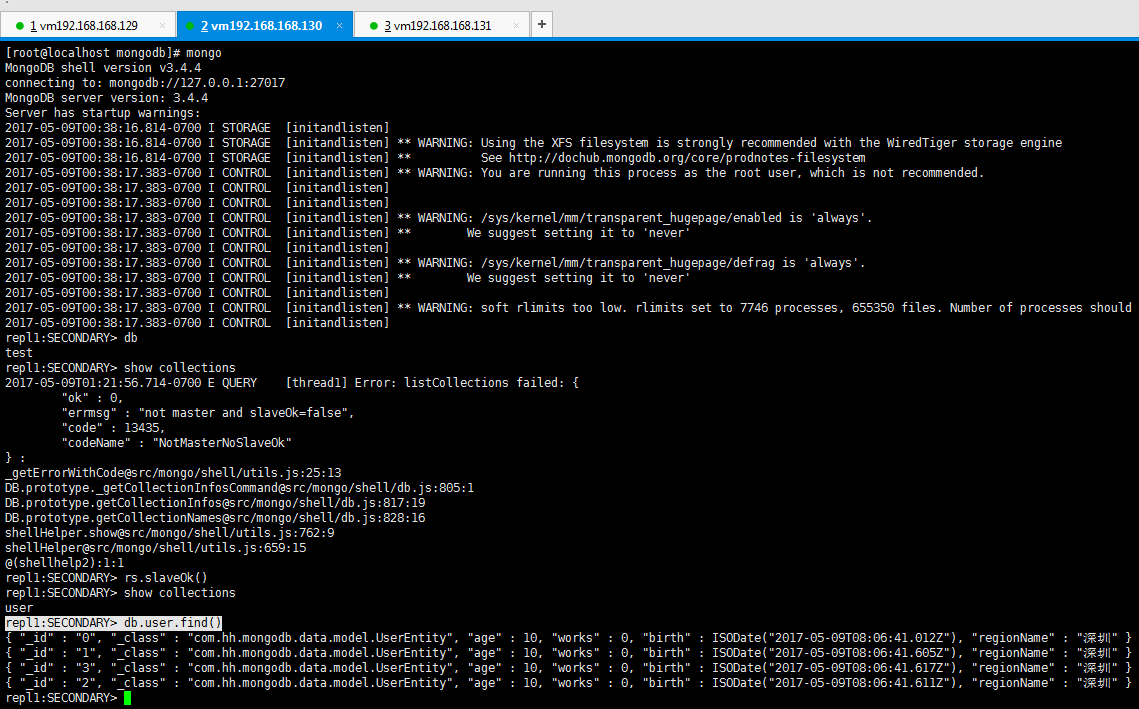
Task: Click the "repl1:SECONDARY> db" command line
Action: 71,338
